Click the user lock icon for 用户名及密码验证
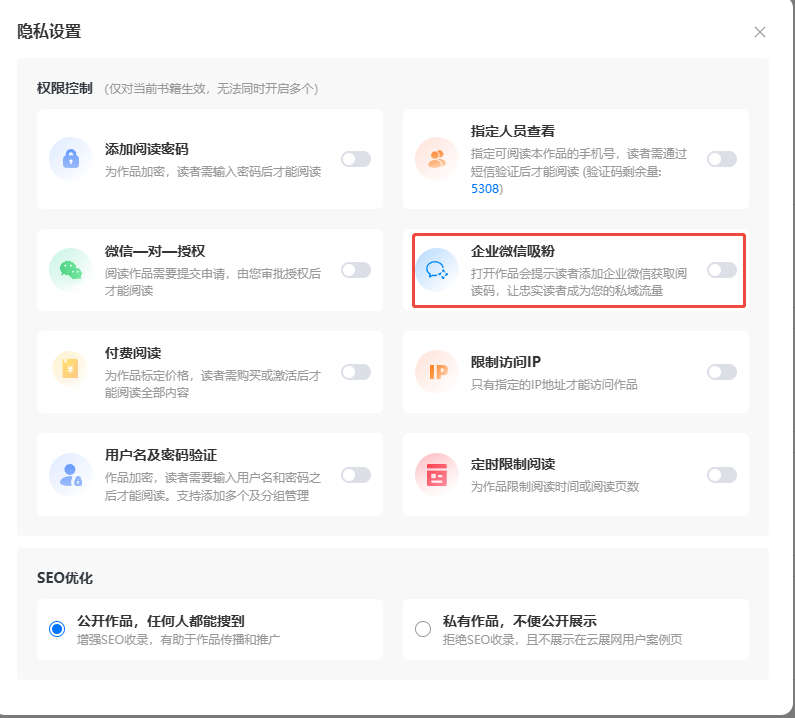This screenshot has height=718, width=795. click(x=70, y=474)
